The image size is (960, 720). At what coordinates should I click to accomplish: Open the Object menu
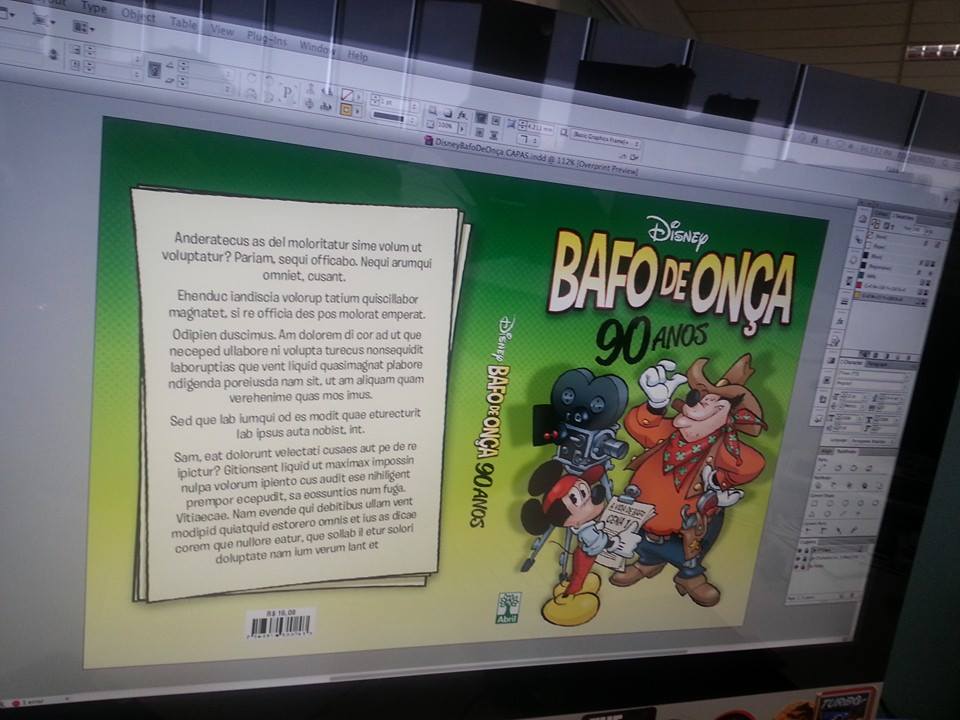point(138,15)
